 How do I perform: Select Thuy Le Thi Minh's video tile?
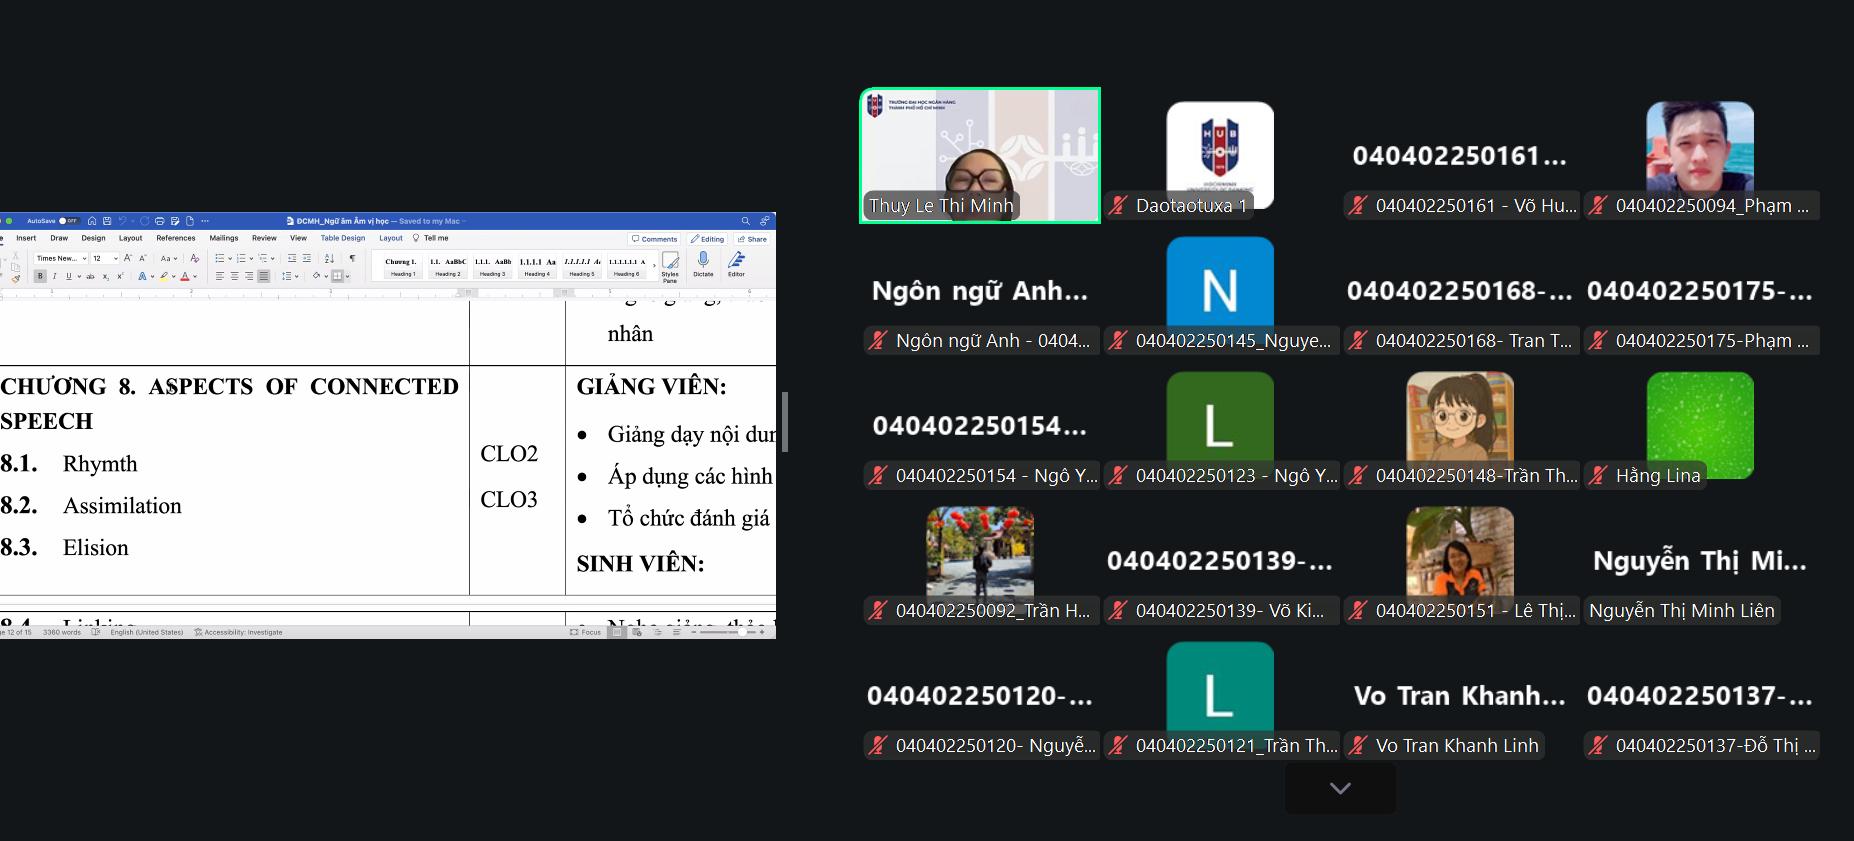click(980, 155)
